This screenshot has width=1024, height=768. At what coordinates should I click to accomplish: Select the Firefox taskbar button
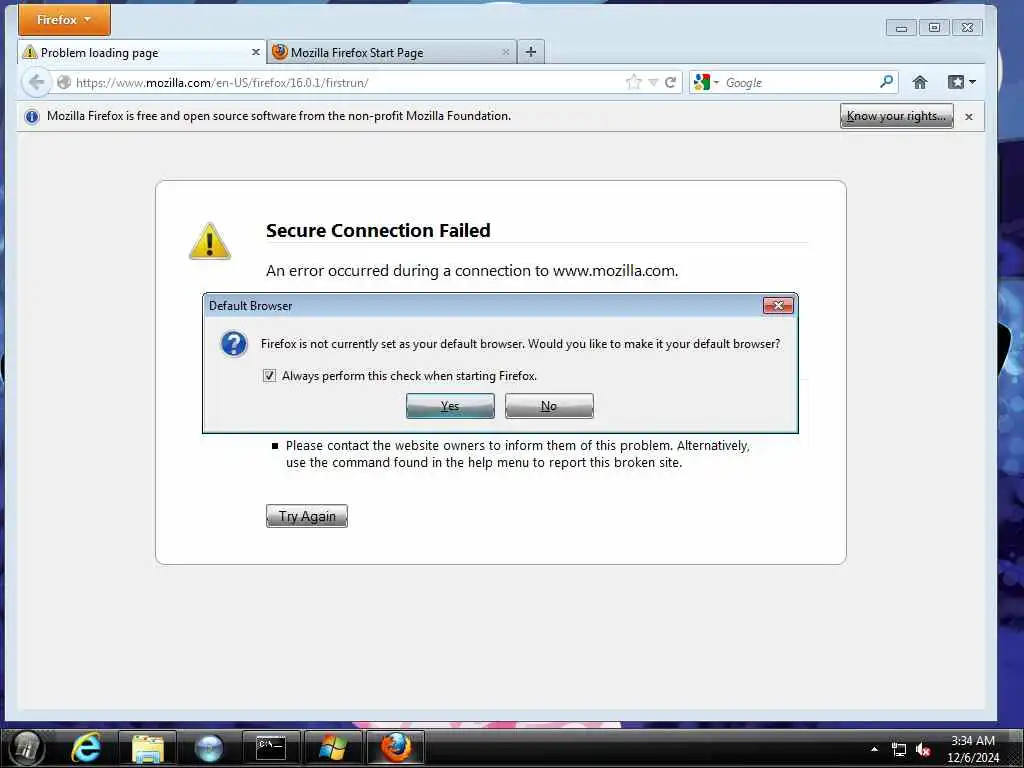pos(395,748)
